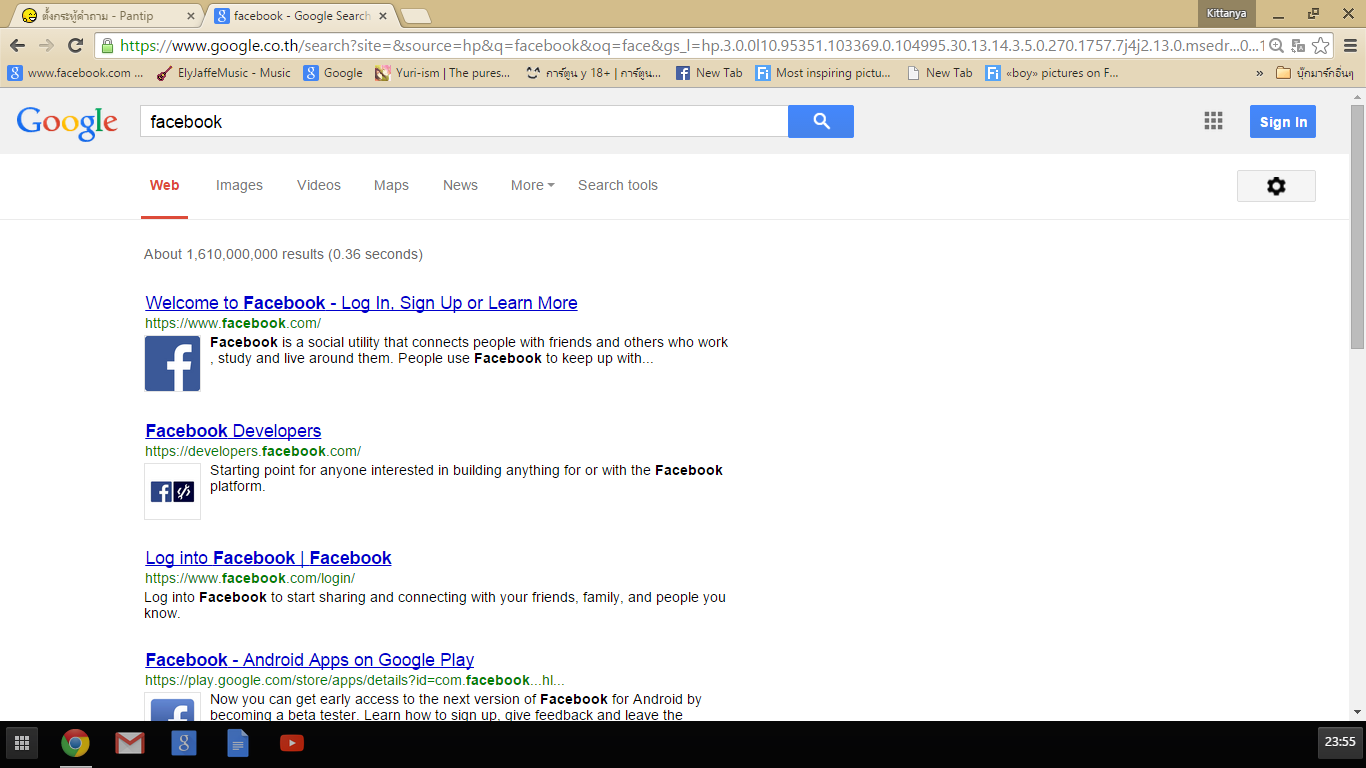This screenshot has width=1366, height=768.
Task: Open Search tools options
Action: pos(618,185)
